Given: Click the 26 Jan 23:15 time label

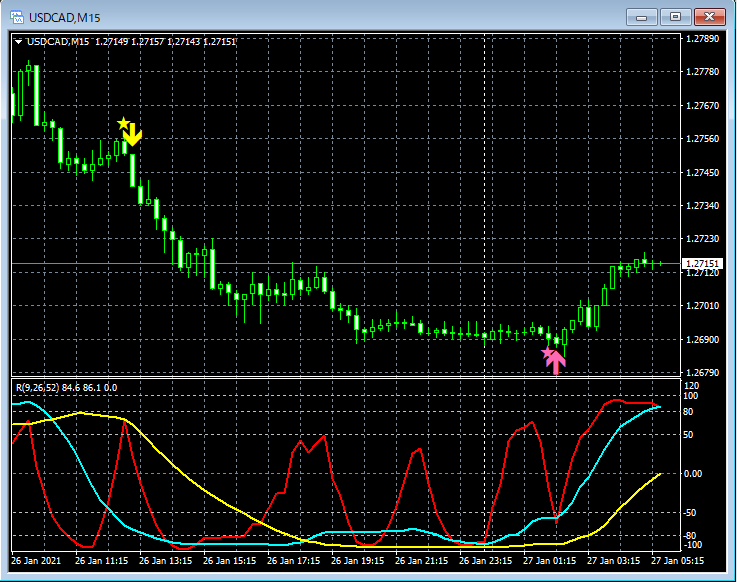Looking at the screenshot, I should 485,560.
